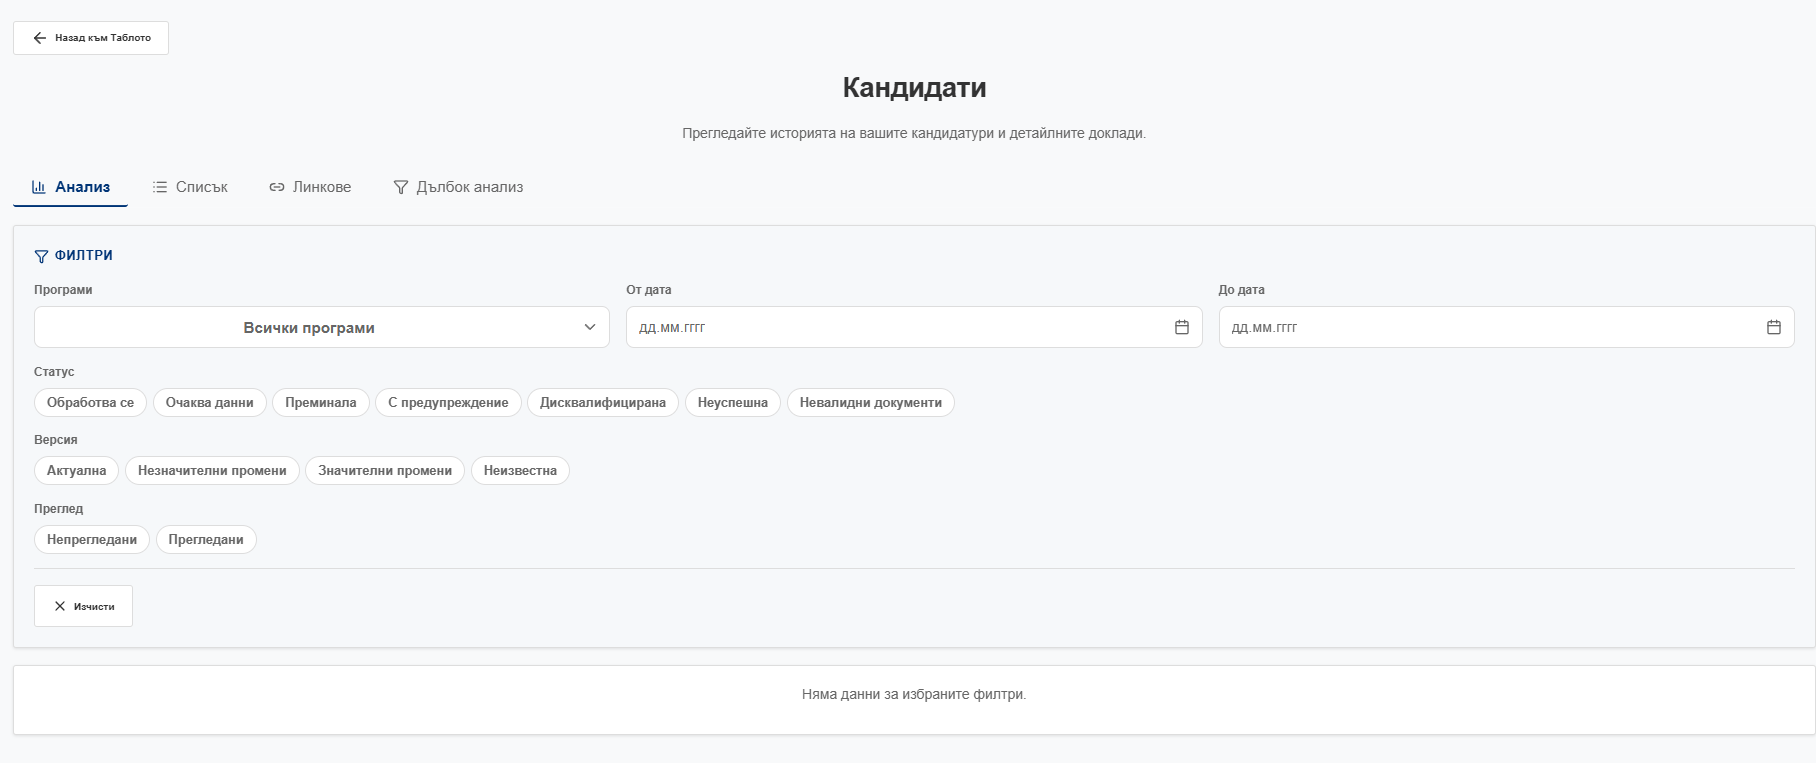Enable the 'Значителни промени' version filter
This screenshot has width=1816, height=763.
click(x=385, y=471)
